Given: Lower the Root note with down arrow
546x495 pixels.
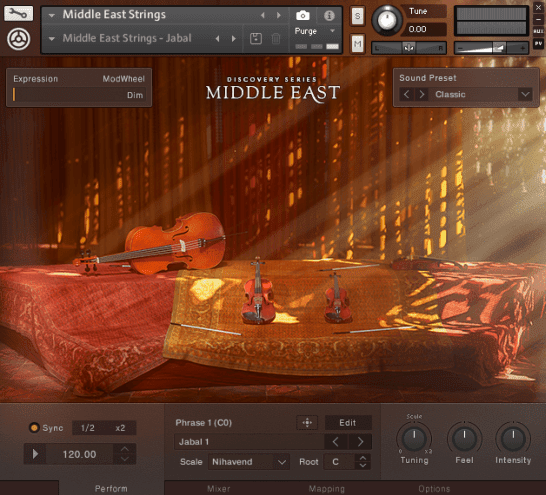Looking at the screenshot, I should (363, 465).
